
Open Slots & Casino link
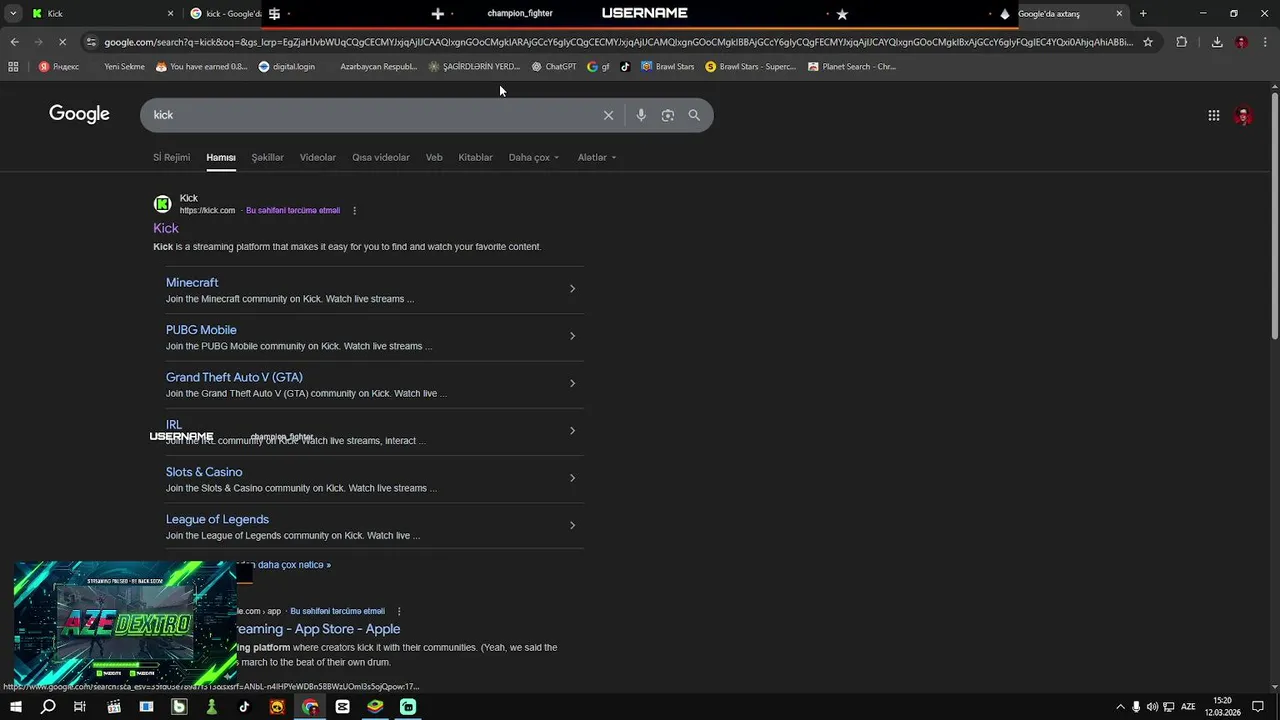click(x=204, y=472)
